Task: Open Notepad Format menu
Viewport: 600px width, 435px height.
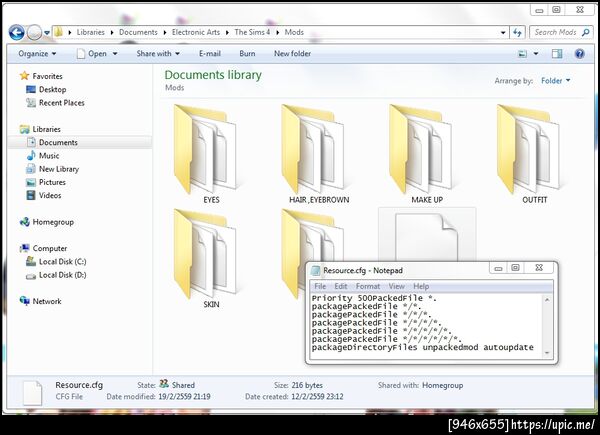Action: pos(368,286)
